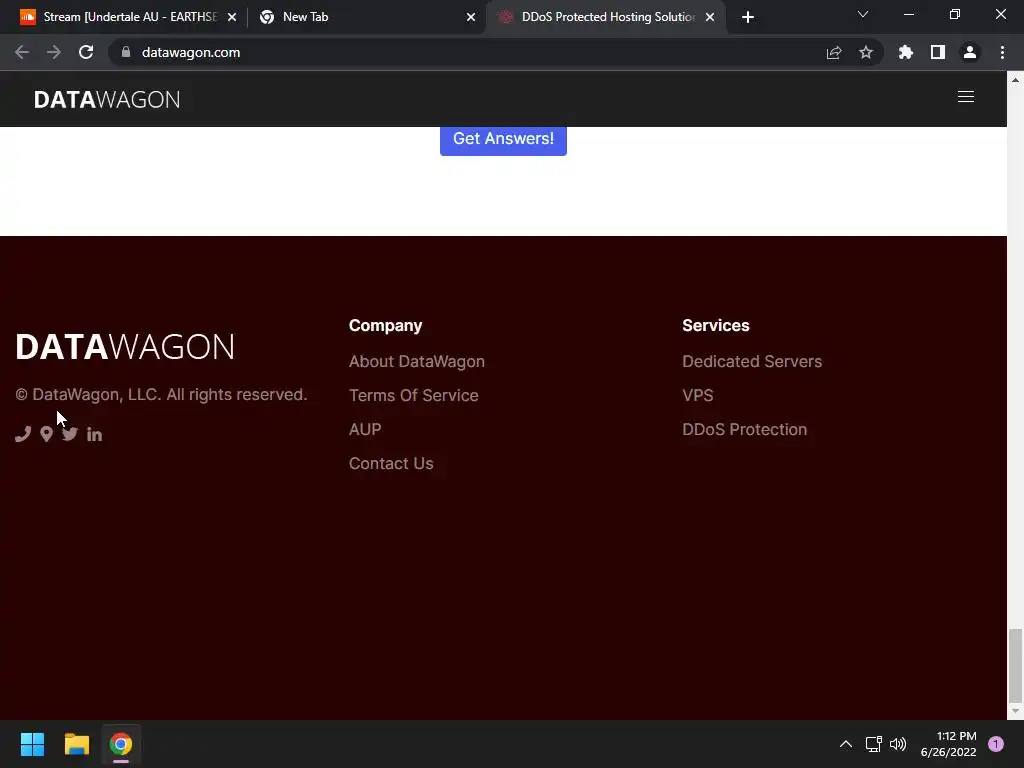The height and width of the screenshot is (768, 1024).
Task: Open the hamburger navigation menu
Action: pyautogui.click(x=966, y=97)
